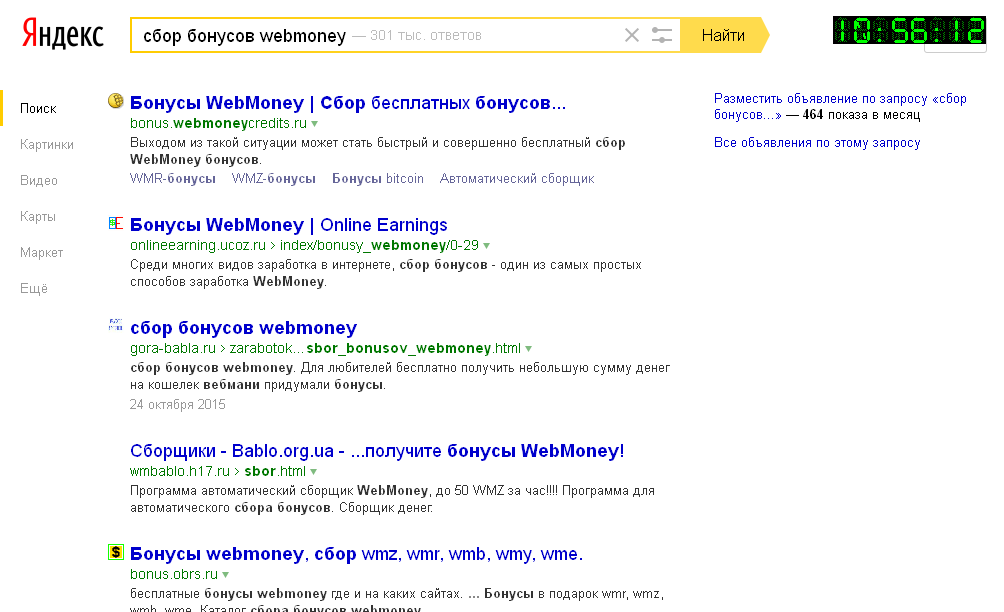Viewport: 1004px width, 612px height.
Task: Click the Яндекс logo
Action: pos(63,34)
